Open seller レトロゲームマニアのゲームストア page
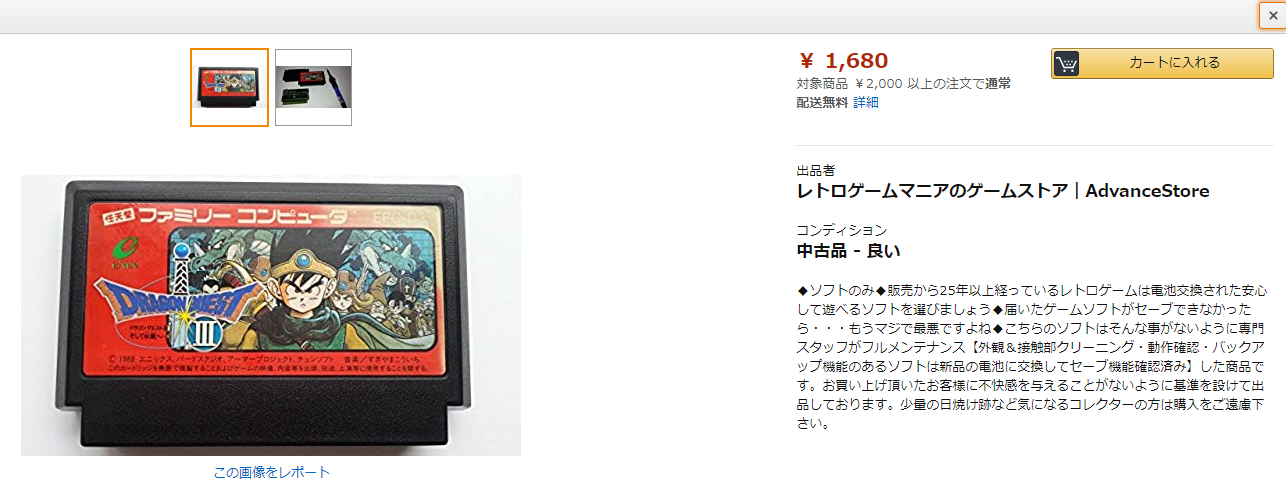Viewport: 1286px width, 485px height. pyautogui.click(x=932, y=191)
